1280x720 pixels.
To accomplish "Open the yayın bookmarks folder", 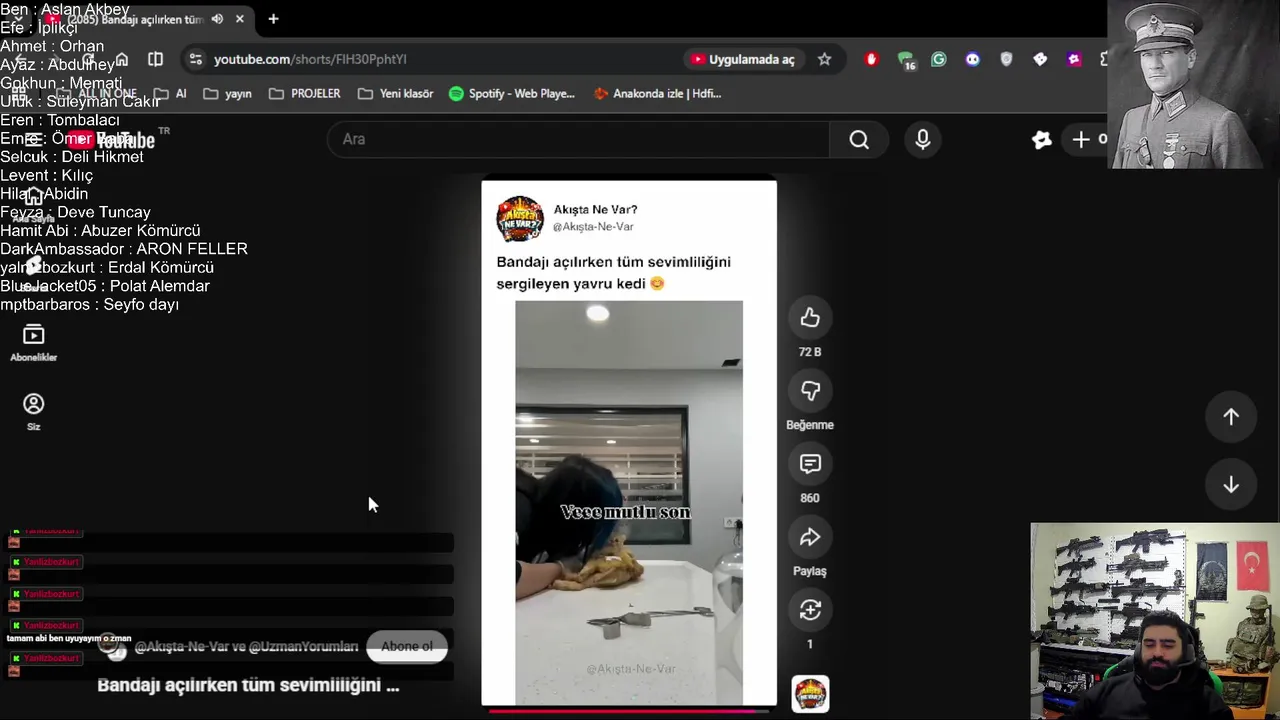I will pos(227,93).
